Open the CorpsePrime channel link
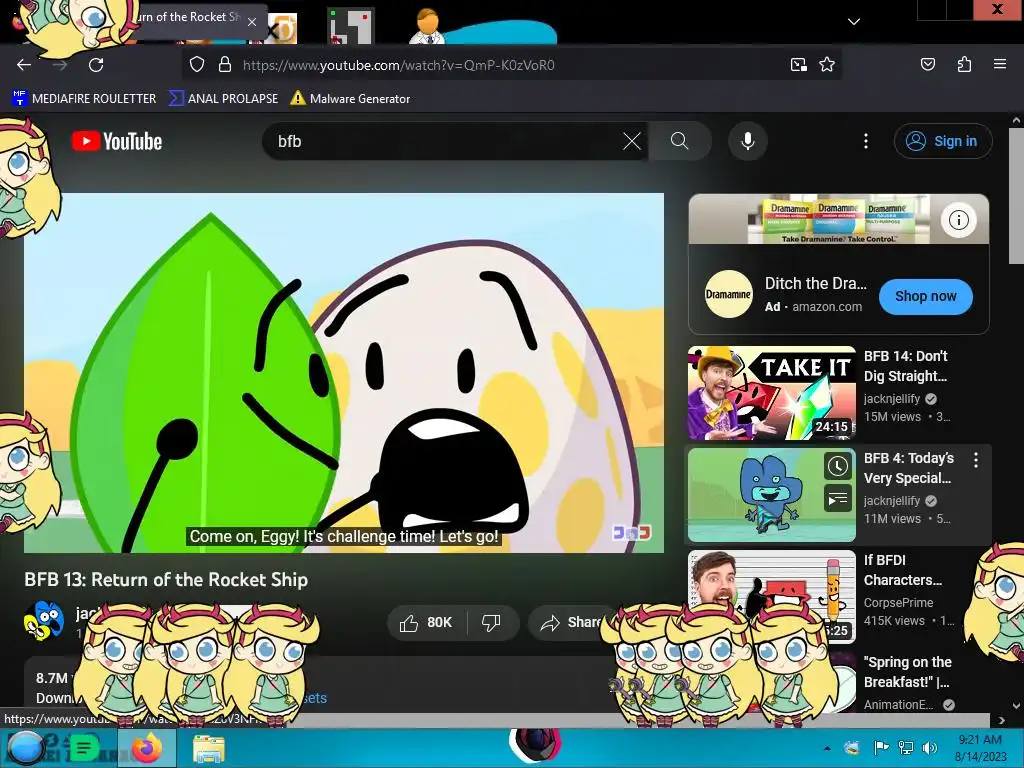The image size is (1024, 768). [x=898, y=603]
